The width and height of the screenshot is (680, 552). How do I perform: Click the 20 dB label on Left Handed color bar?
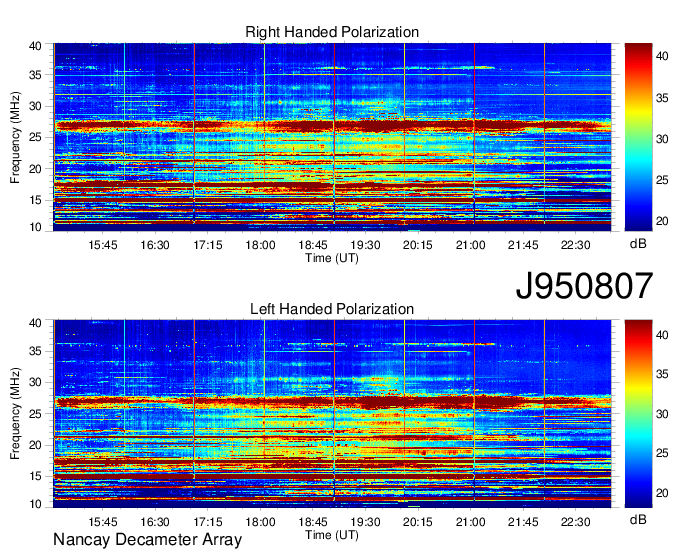[662, 493]
